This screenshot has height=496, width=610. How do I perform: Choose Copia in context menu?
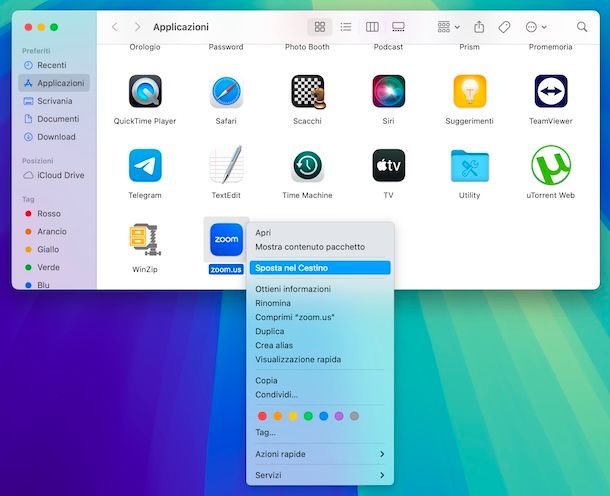click(x=320, y=380)
